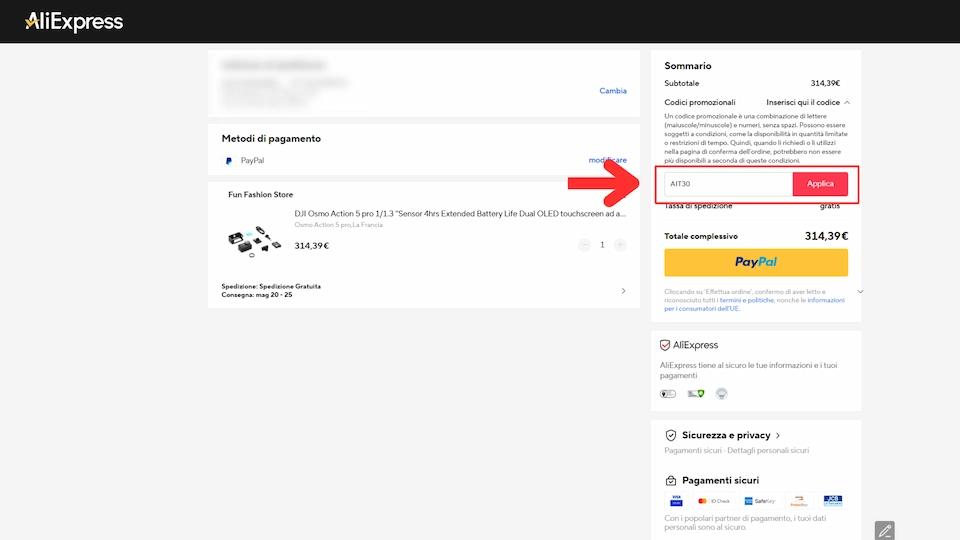Click the Sommario heading

688,66
